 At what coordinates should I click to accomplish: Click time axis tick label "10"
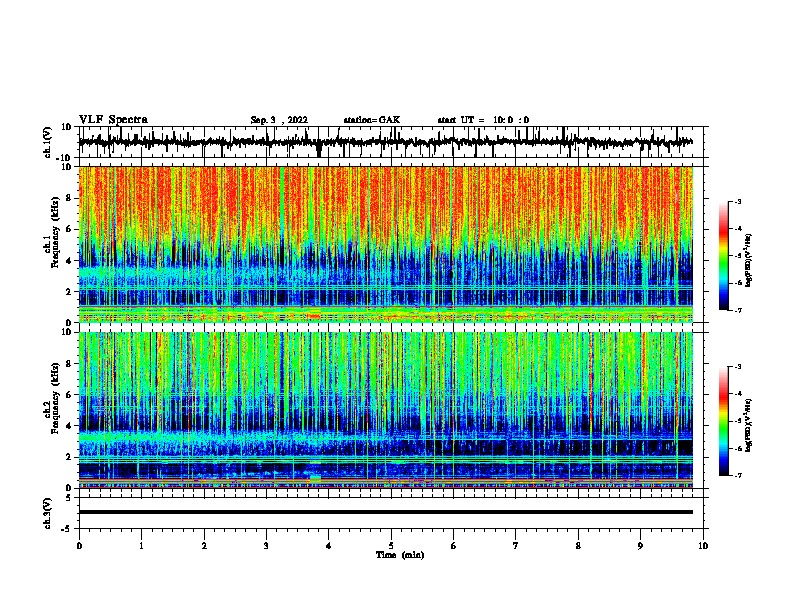(703, 546)
